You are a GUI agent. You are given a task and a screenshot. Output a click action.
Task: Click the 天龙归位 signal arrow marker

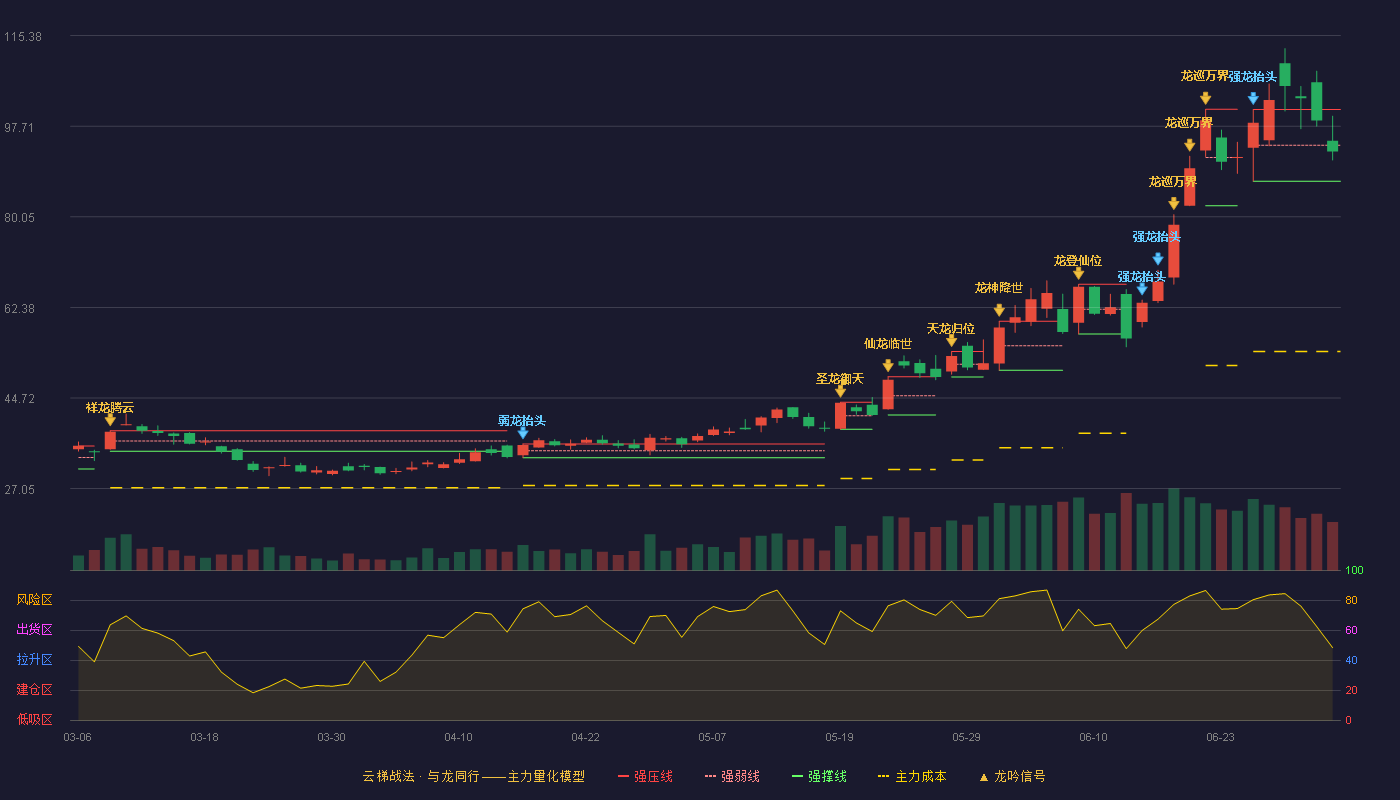click(x=951, y=341)
